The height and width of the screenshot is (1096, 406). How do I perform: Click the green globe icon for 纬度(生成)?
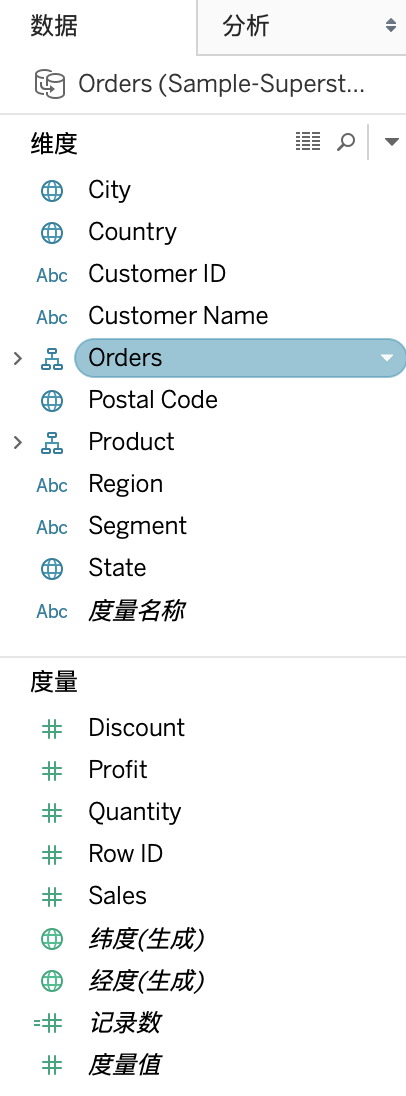[52, 939]
